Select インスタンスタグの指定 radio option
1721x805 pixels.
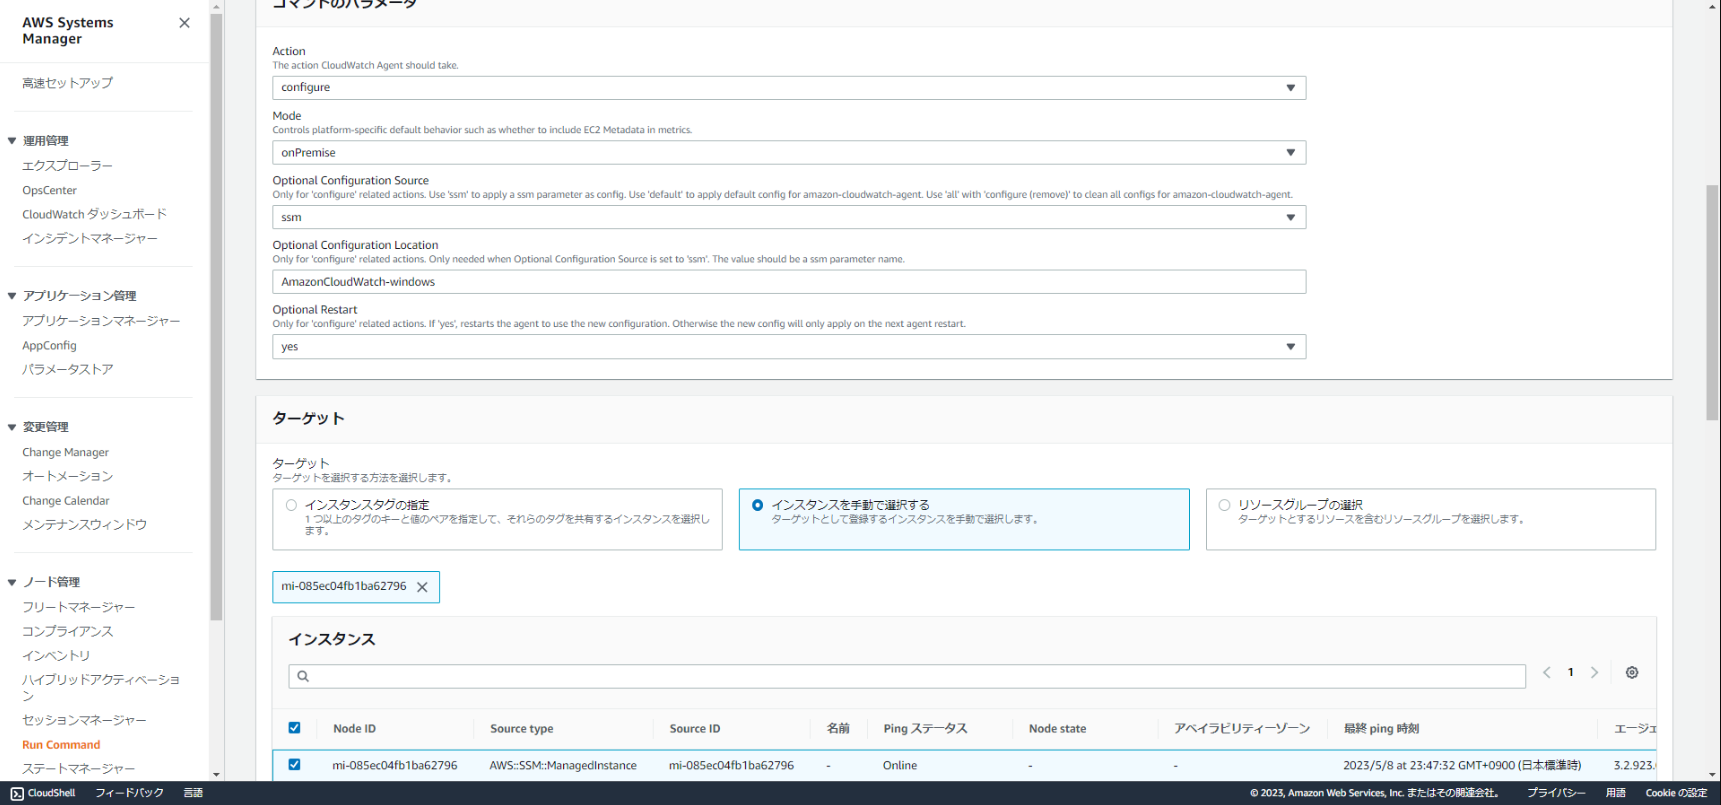tap(291, 505)
